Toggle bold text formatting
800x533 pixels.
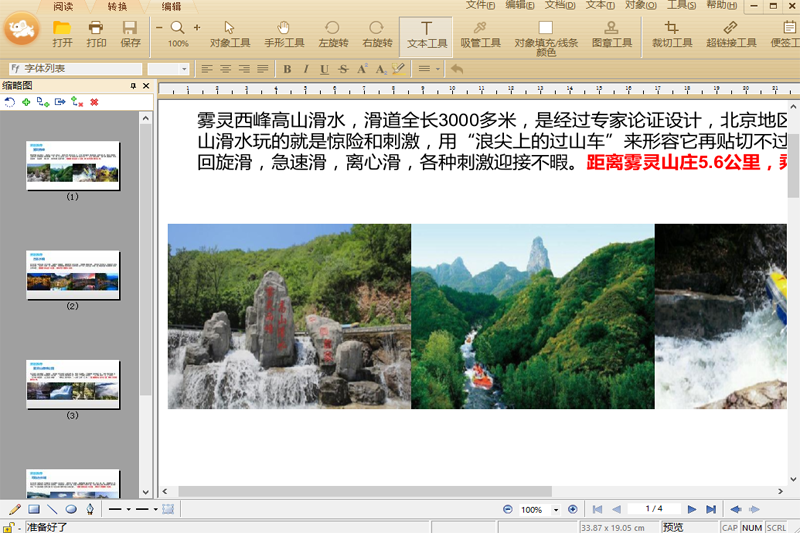click(x=287, y=69)
